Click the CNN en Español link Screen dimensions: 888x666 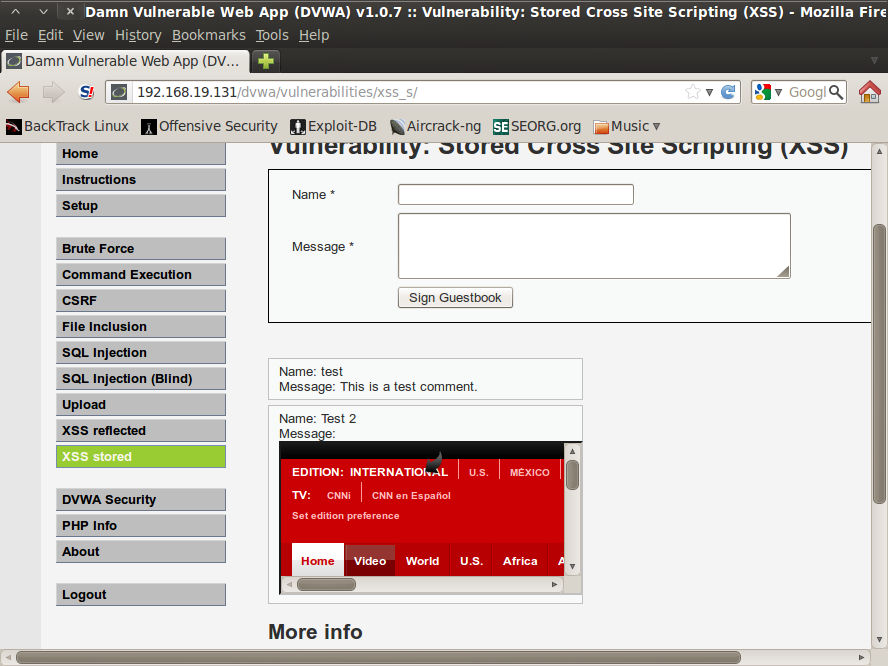click(411, 496)
